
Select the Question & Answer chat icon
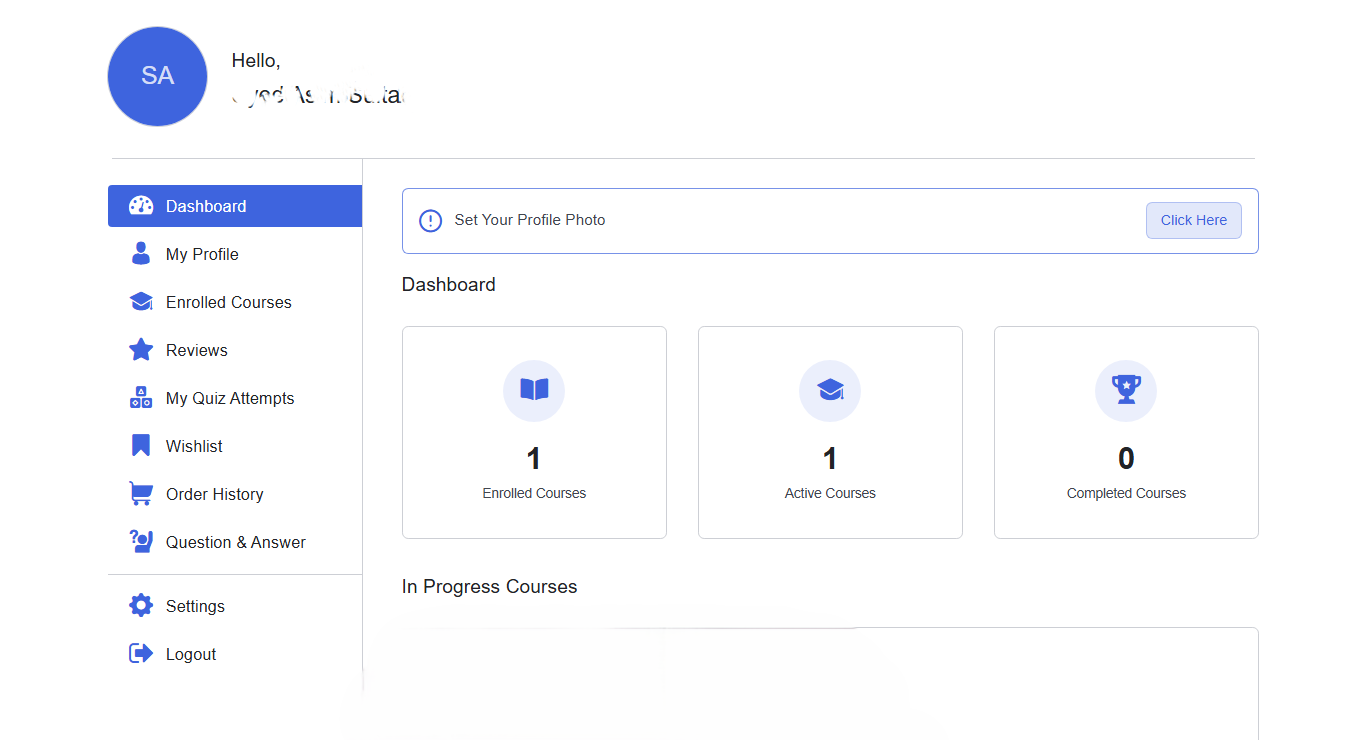[x=139, y=541]
